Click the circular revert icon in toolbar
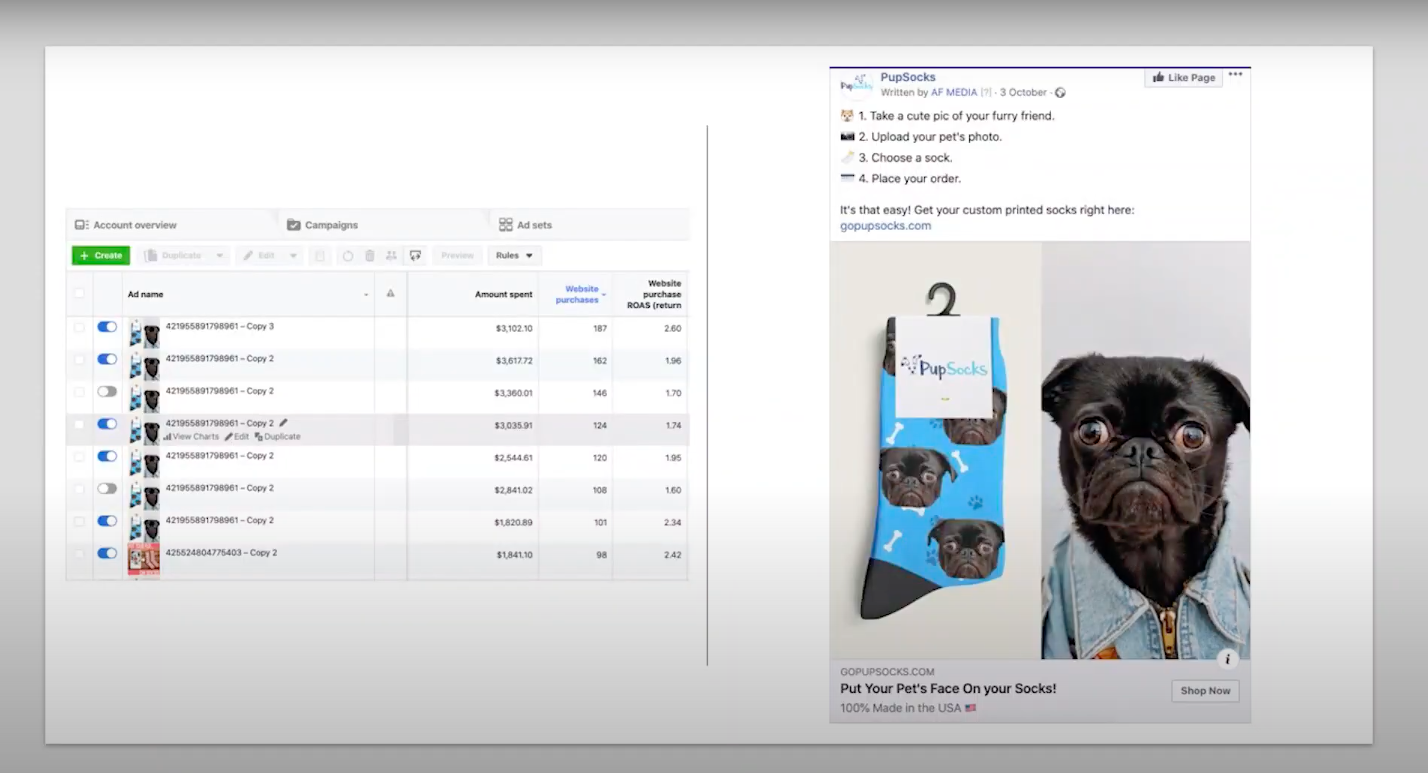Screen dimensions: 1428x773 tap(348, 256)
